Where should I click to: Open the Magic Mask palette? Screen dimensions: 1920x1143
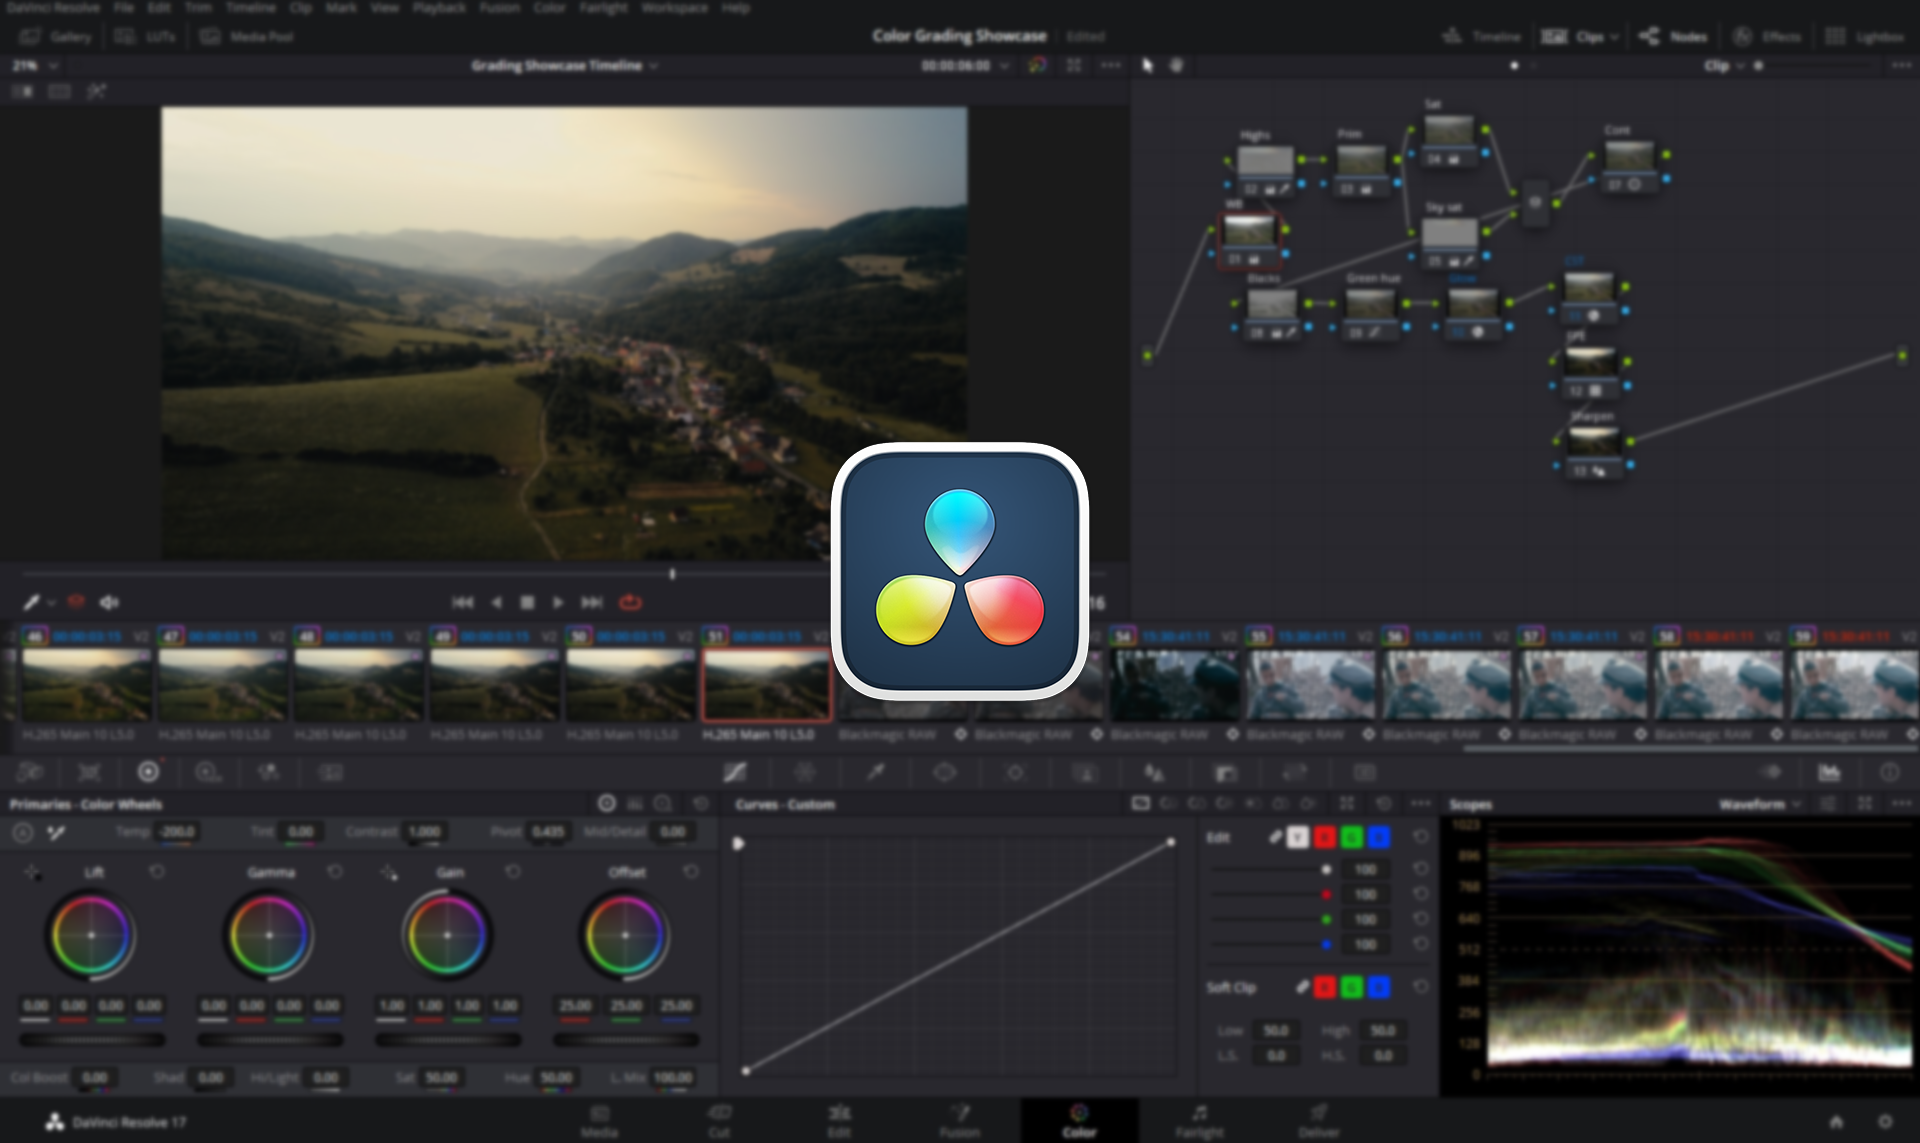[1085, 772]
